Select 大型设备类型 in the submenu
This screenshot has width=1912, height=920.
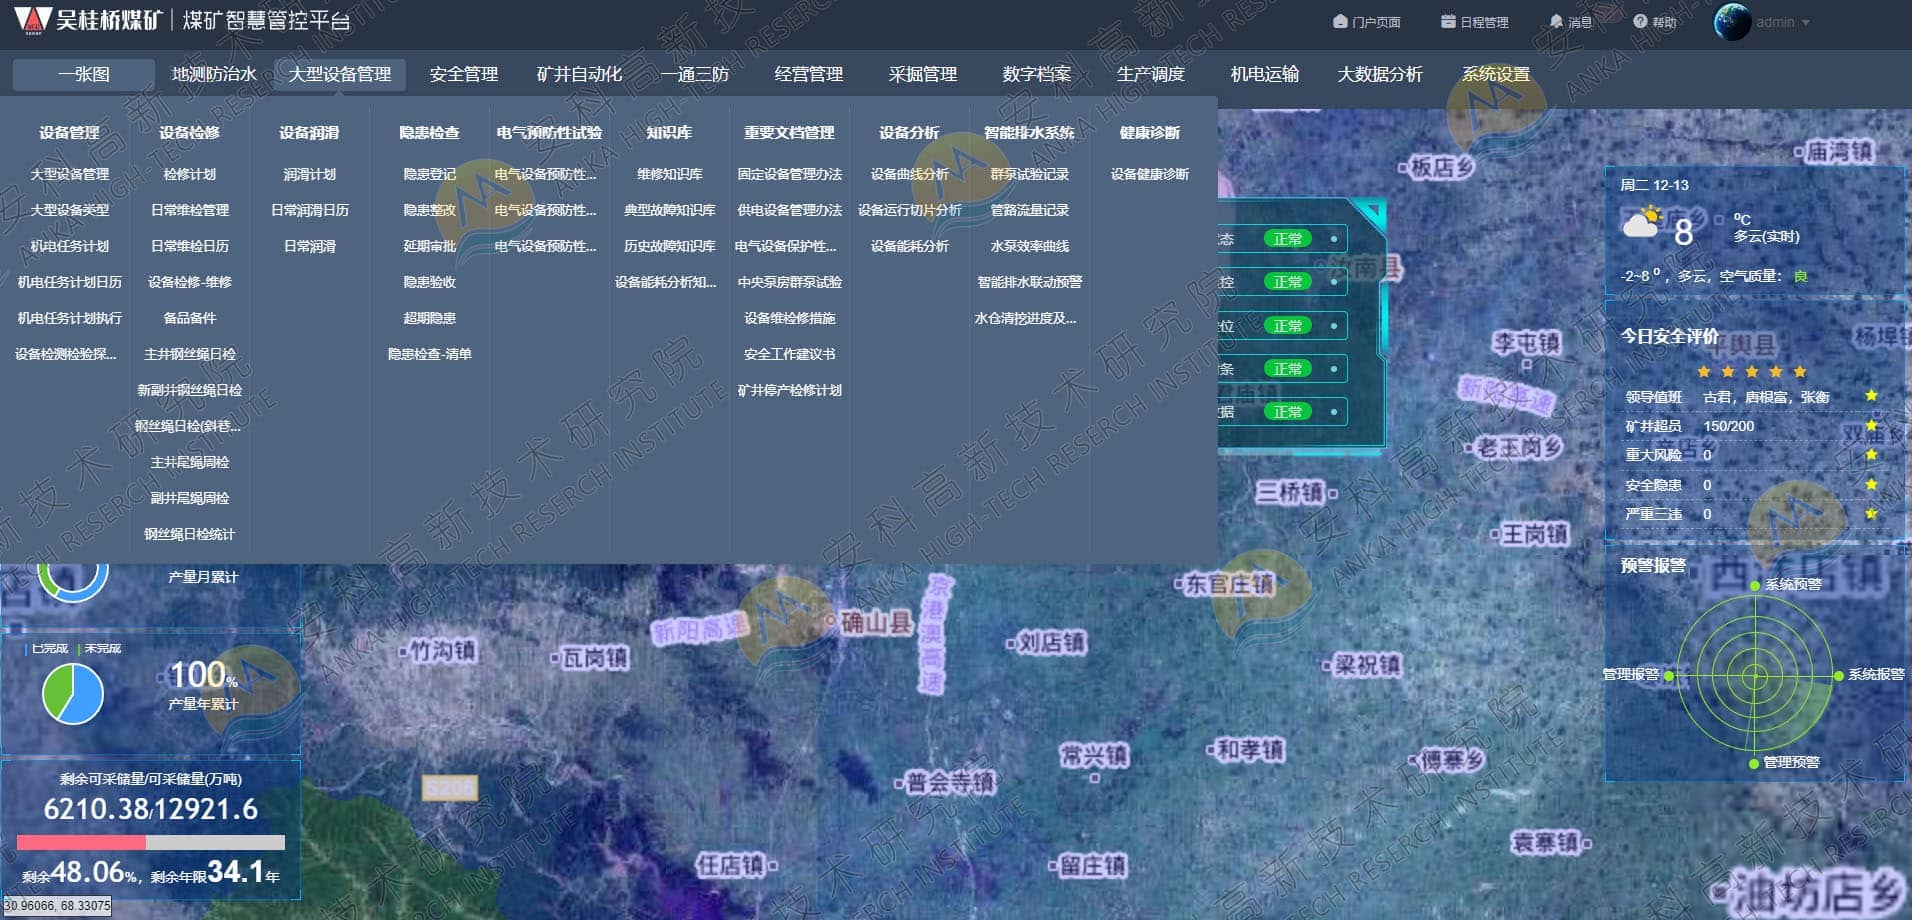(x=70, y=210)
